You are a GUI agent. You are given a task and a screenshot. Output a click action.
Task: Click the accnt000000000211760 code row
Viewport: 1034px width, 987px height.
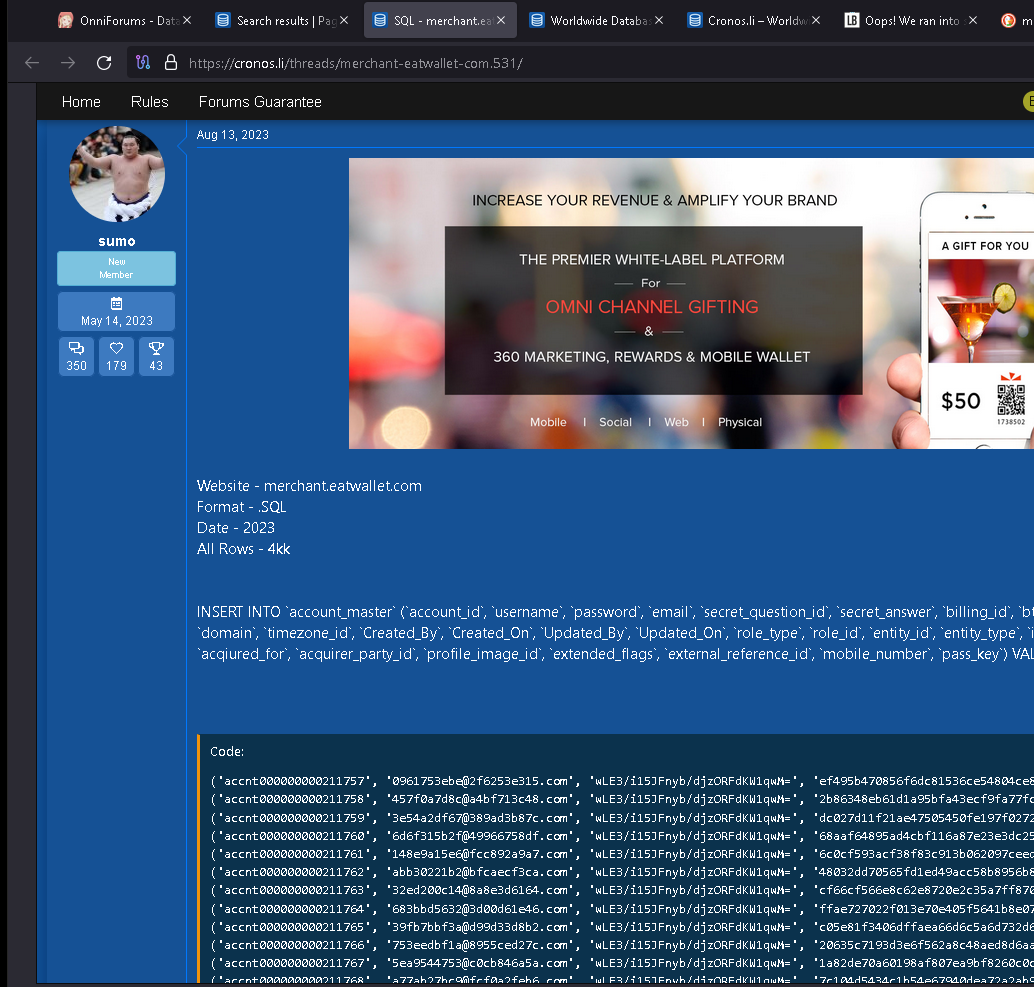coord(622,836)
